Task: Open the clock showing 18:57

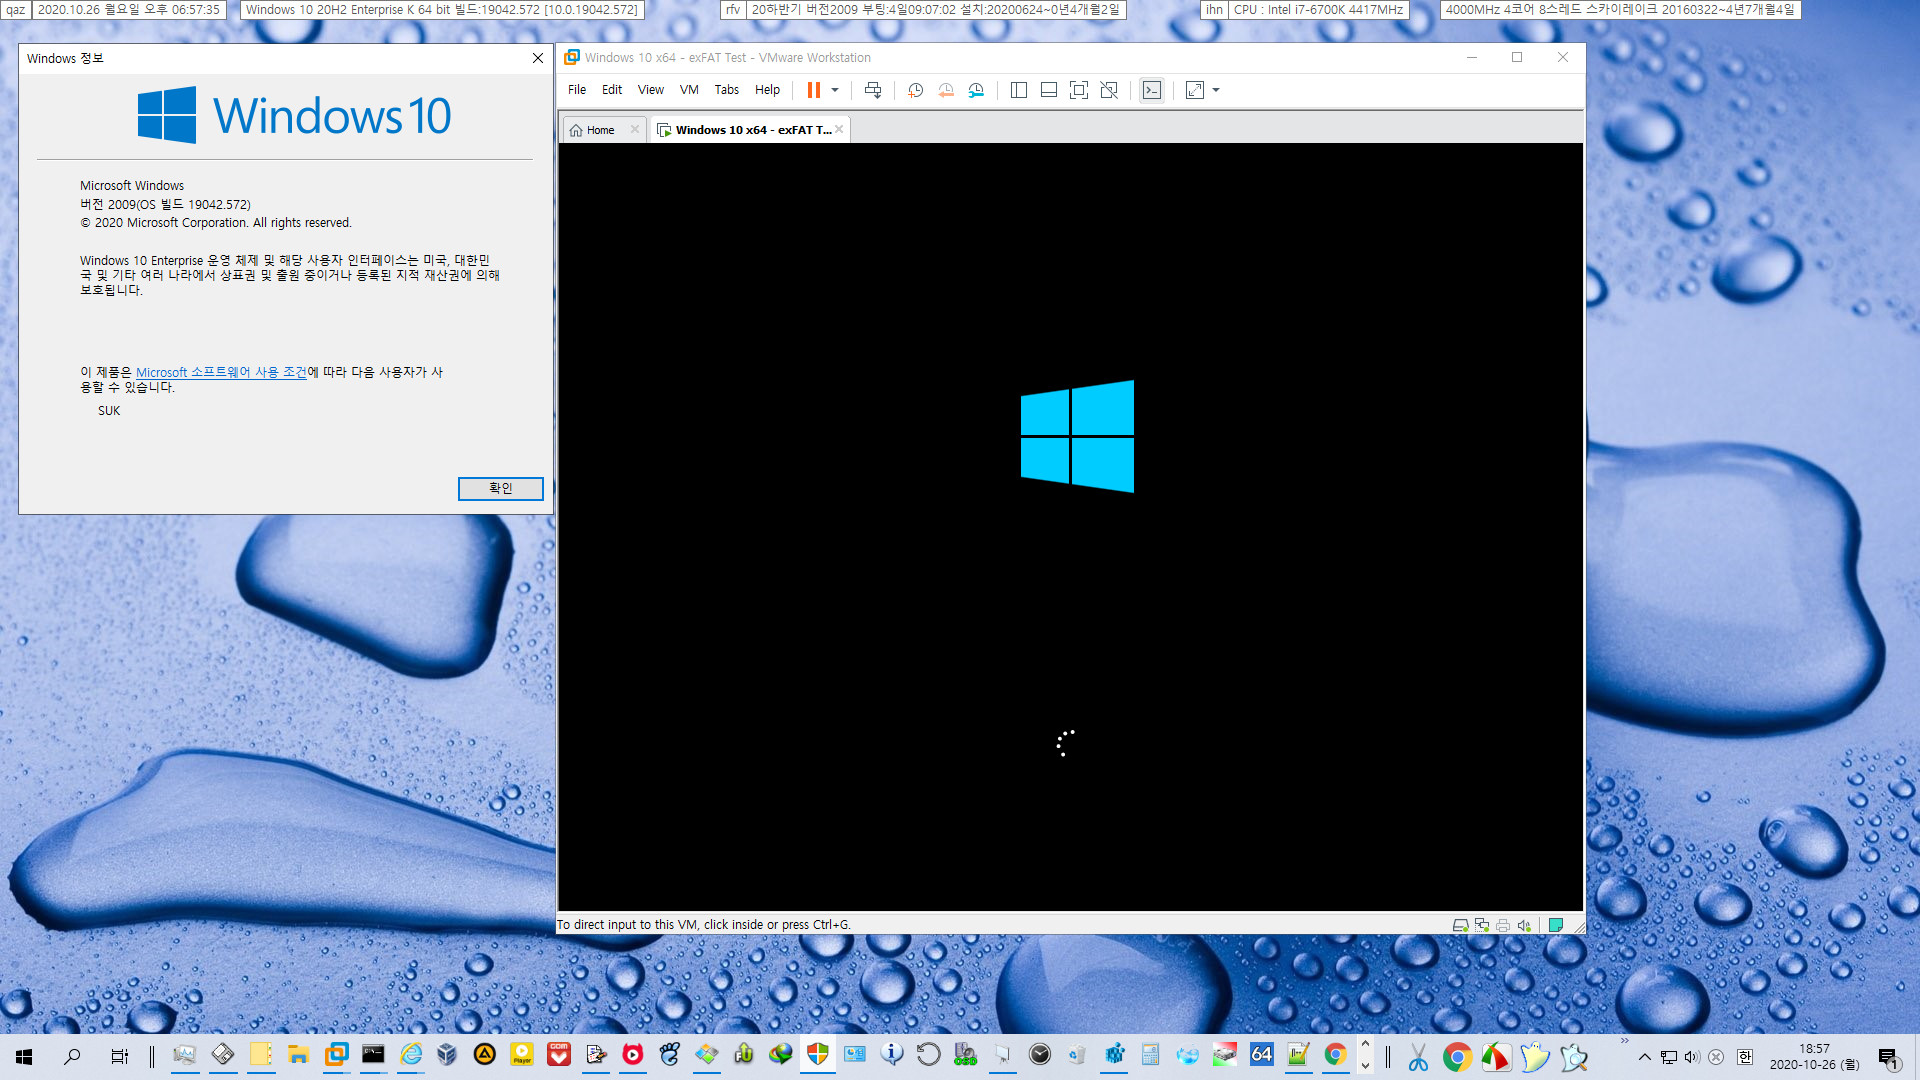Action: [x=1814, y=1057]
